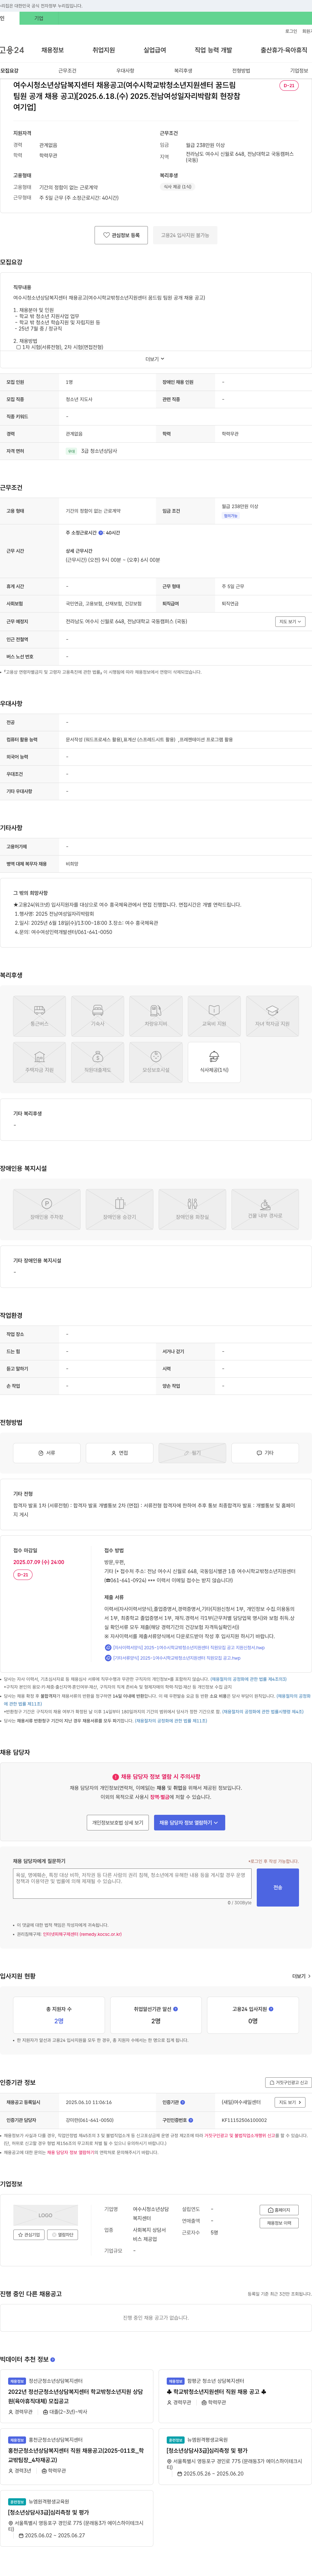Click the company LOGO placeholder image
The image size is (312, 2576).
coord(45,2215)
